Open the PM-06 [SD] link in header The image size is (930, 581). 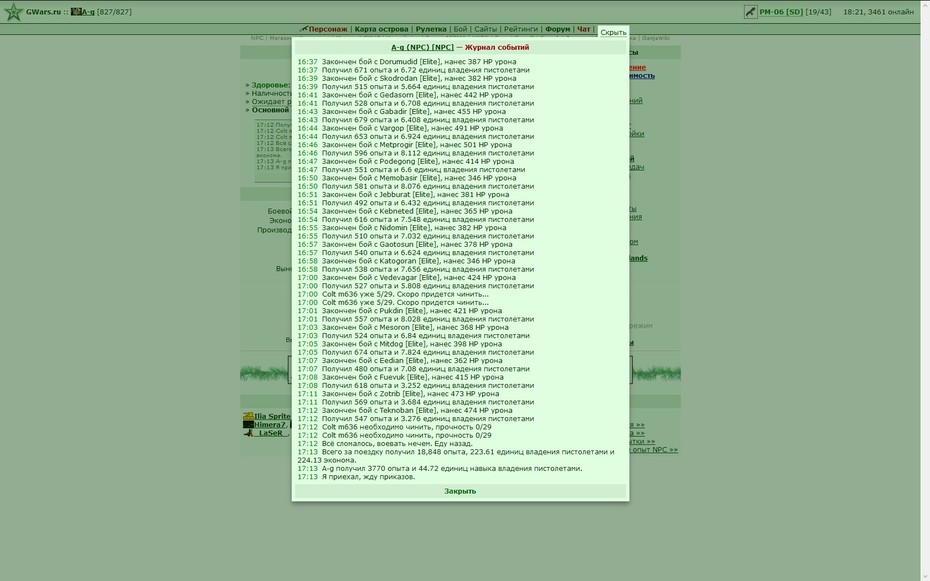click(781, 12)
